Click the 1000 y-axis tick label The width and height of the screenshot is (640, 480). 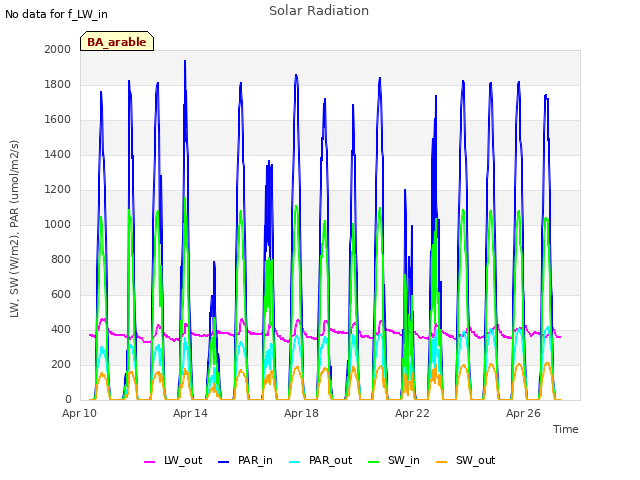(x=58, y=224)
